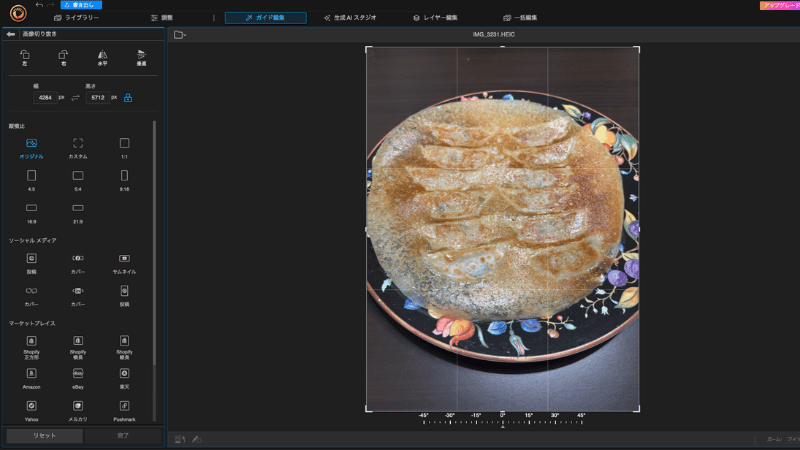
Task: Go back from the crop panel
Action: (11, 34)
